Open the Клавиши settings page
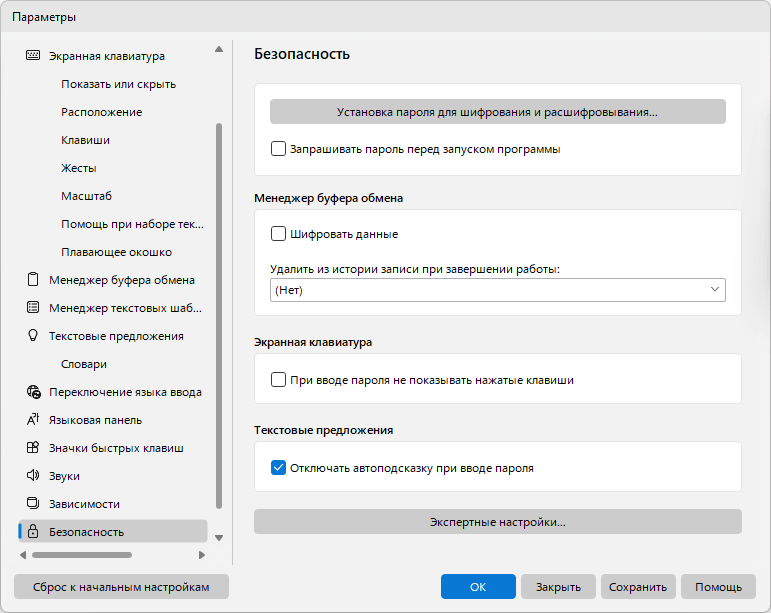 pos(85,140)
